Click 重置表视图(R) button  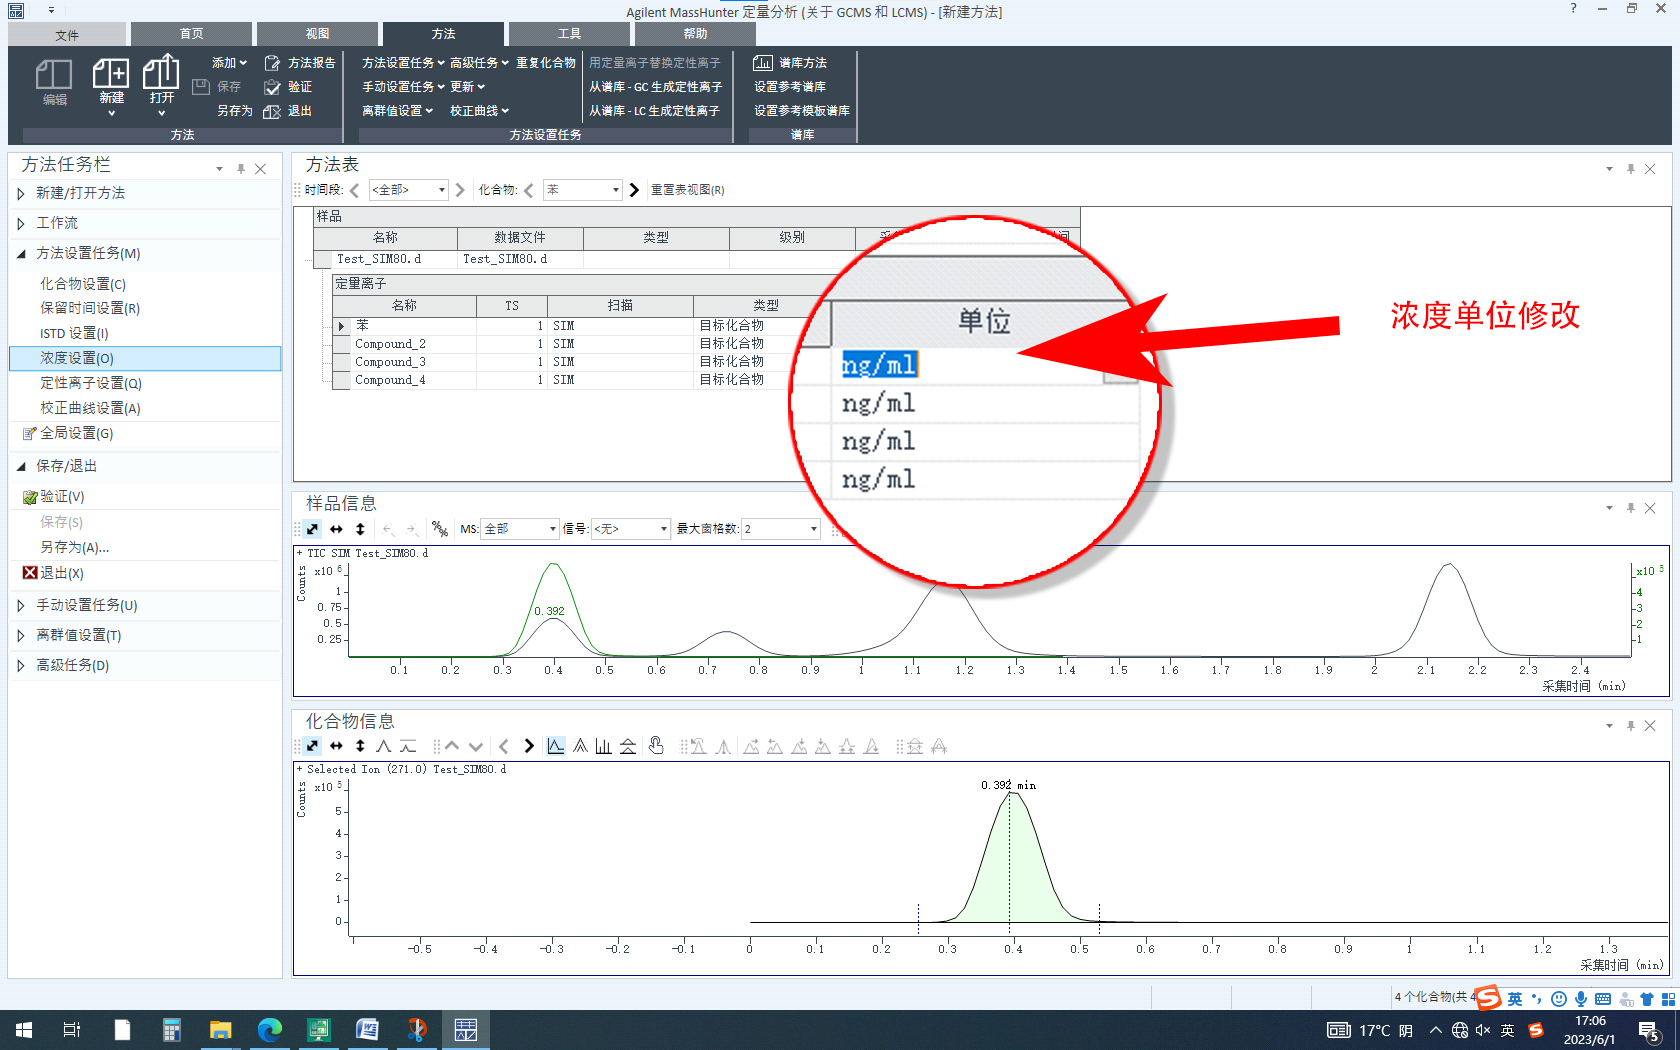pos(687,190)
